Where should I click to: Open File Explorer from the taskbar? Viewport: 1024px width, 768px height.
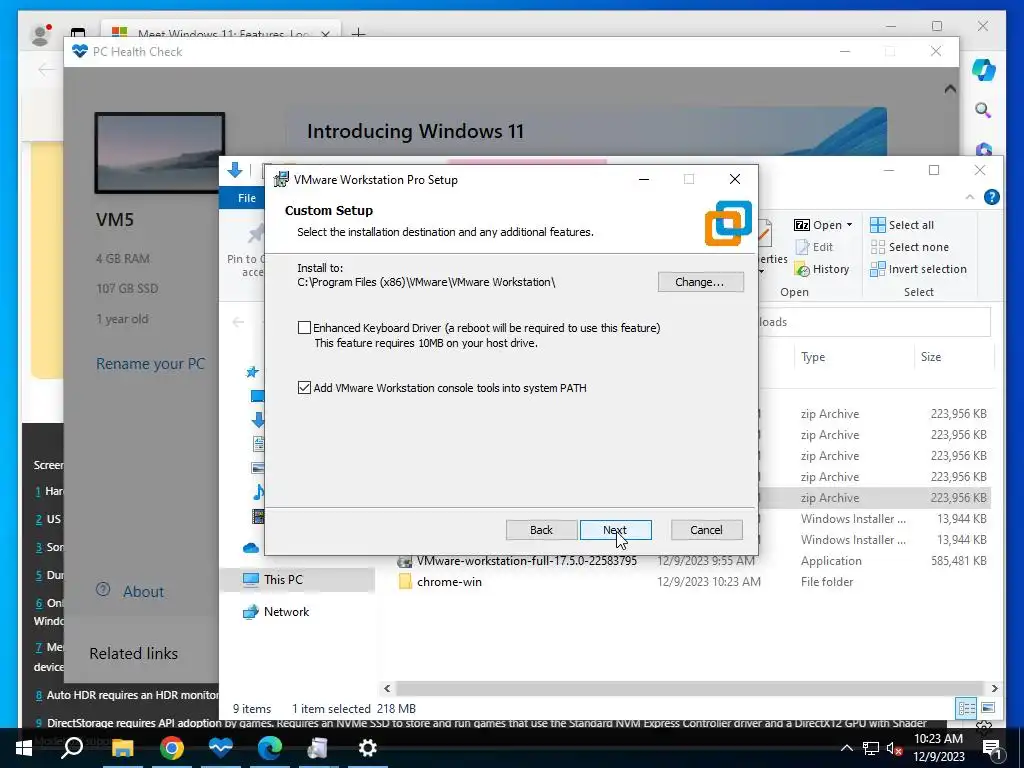(x=122, y=748)
